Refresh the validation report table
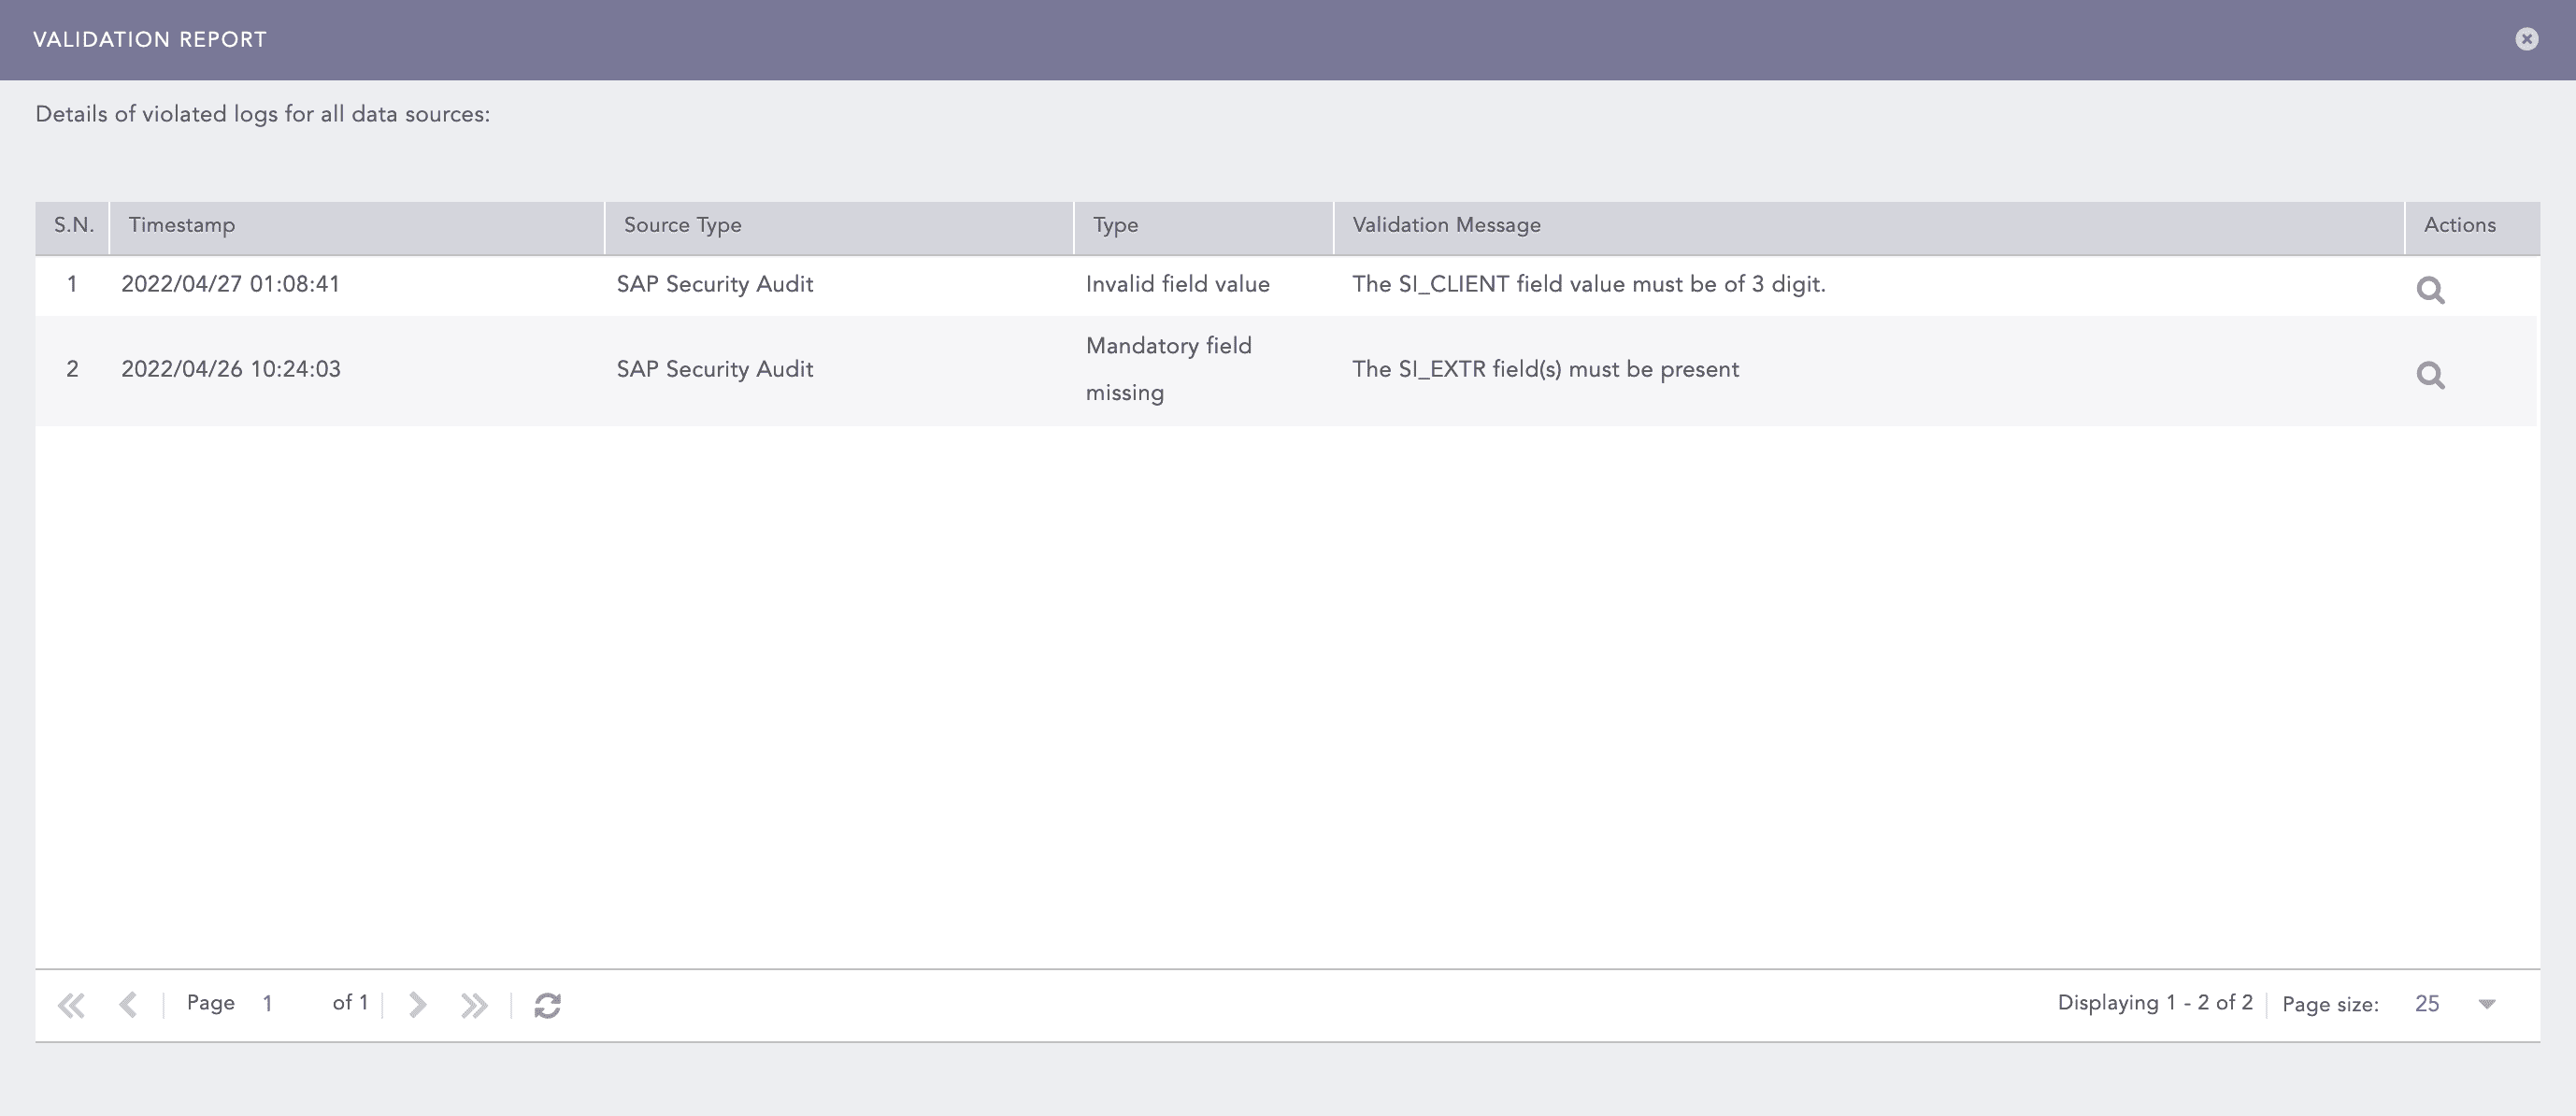 [x=547, y=1005]
